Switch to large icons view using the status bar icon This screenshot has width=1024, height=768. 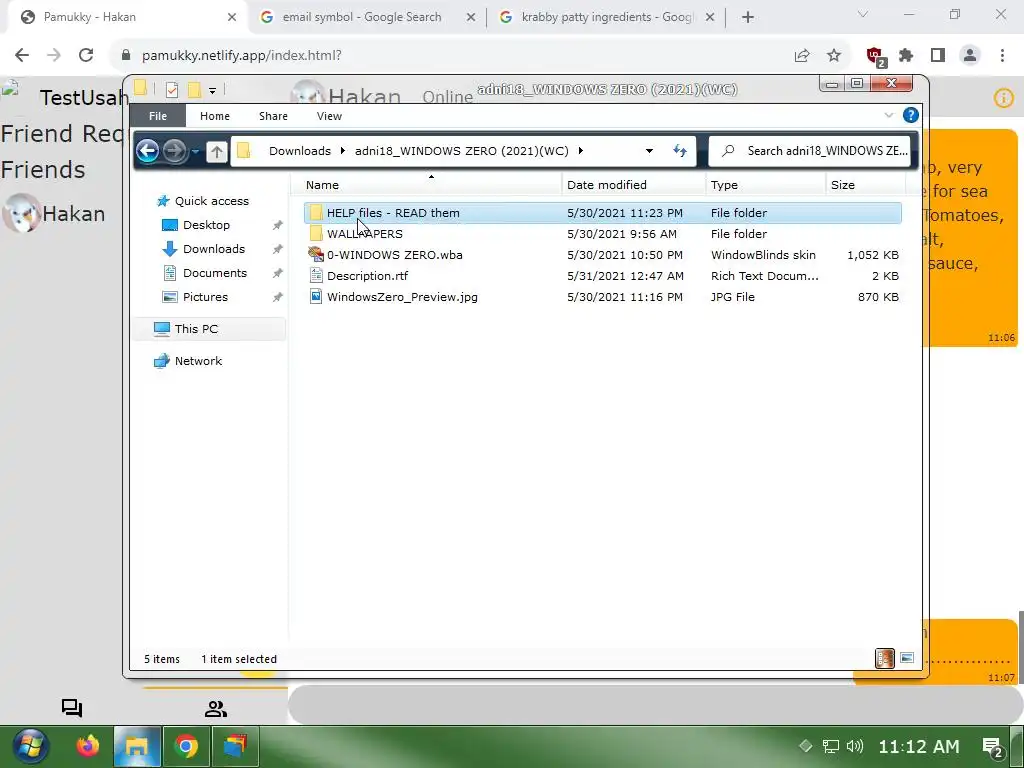[906, 658]
